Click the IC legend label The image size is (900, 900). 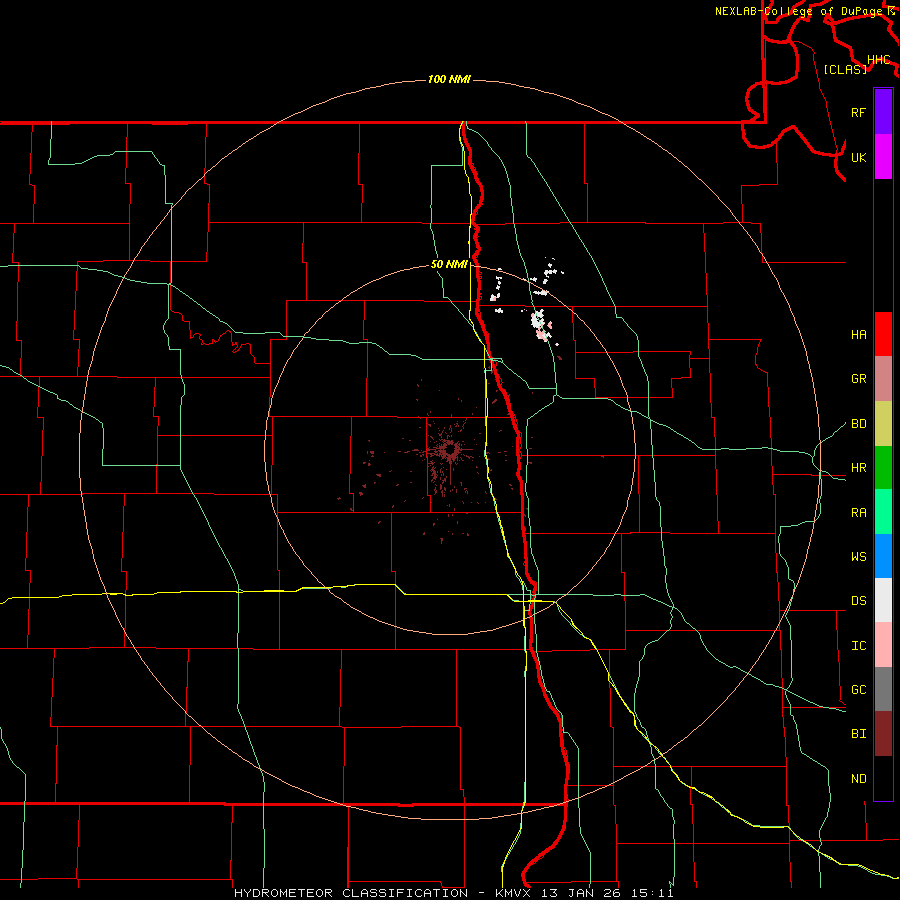(x=858, y=646)
